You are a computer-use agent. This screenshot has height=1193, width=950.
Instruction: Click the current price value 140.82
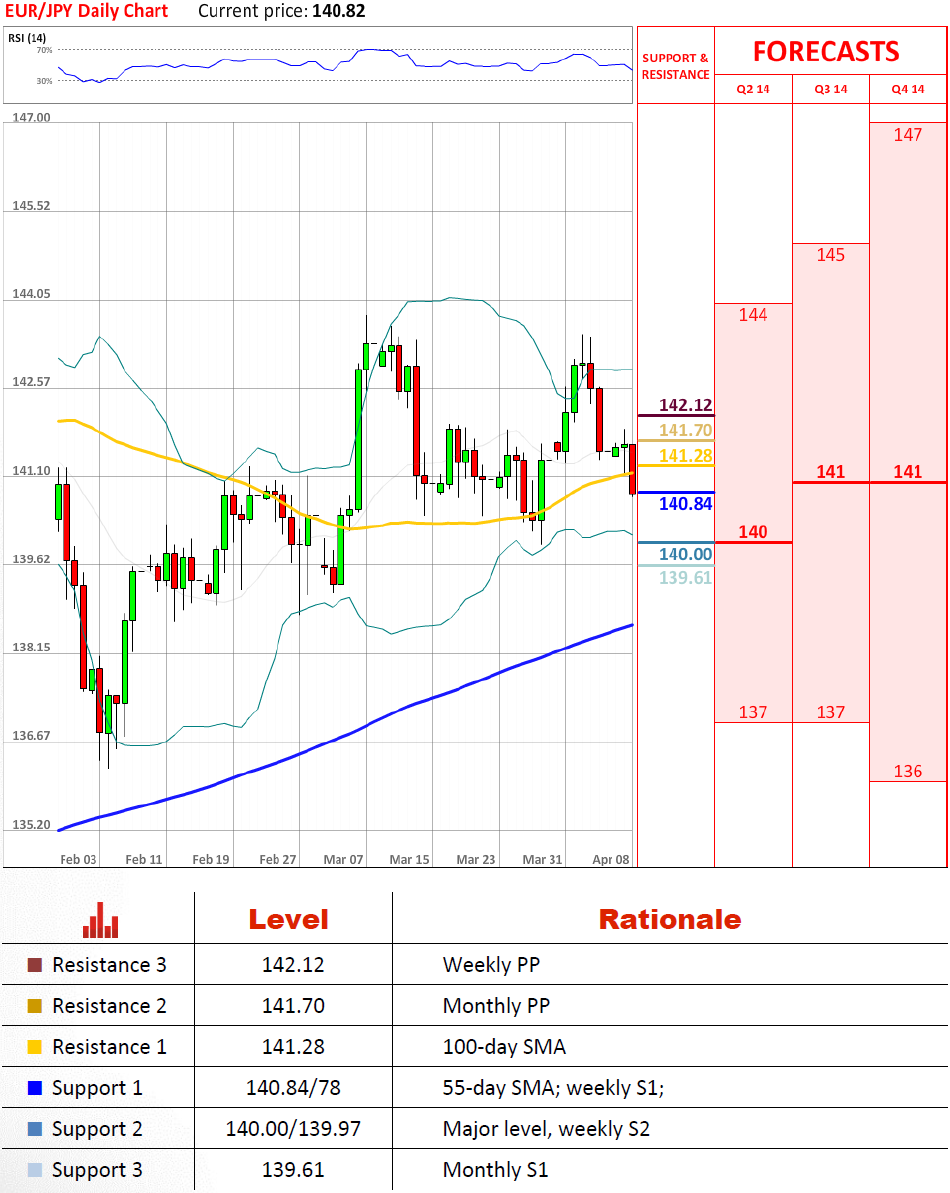[x=338, y=11]
